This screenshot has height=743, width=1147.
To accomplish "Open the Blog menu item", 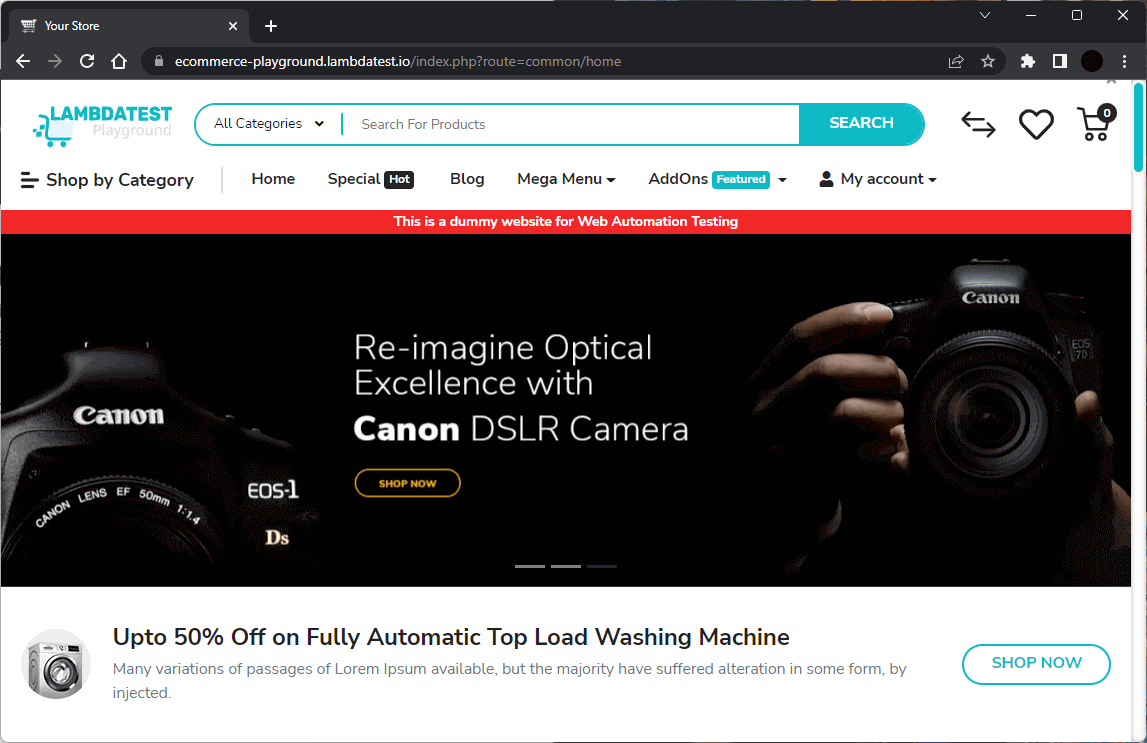I will (467, 178).
